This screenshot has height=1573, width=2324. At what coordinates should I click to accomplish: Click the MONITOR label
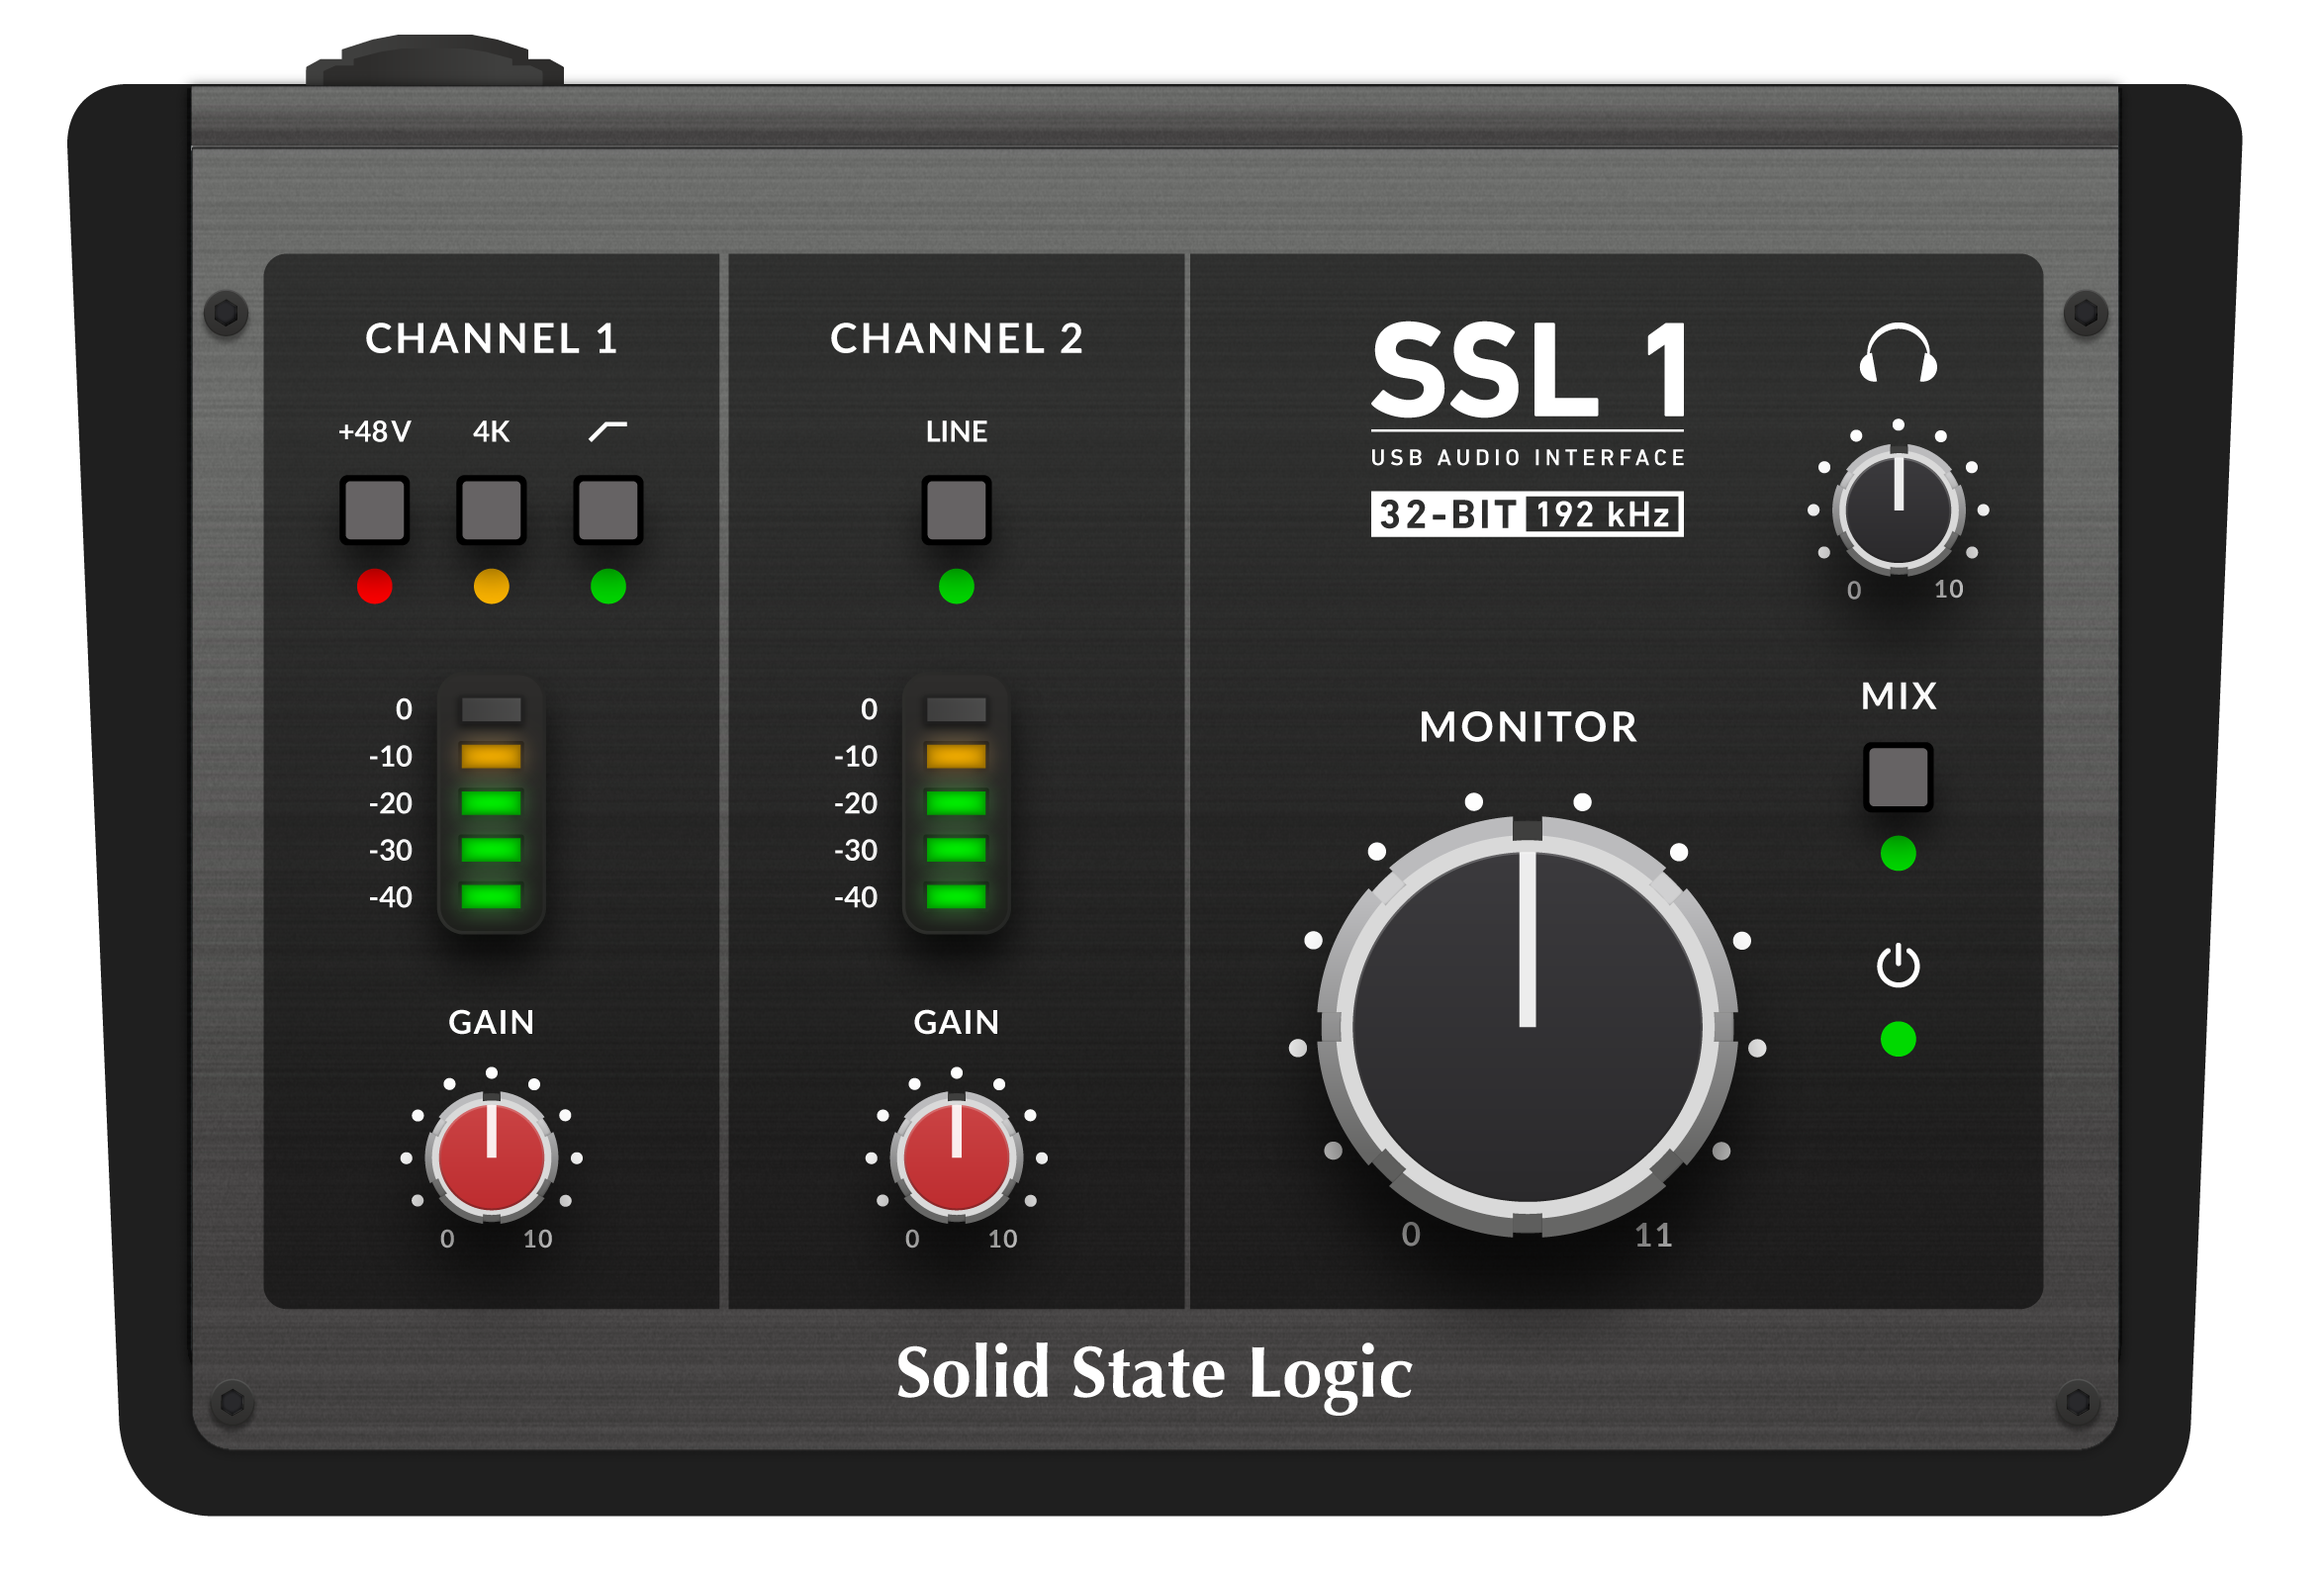[1530, 728]
